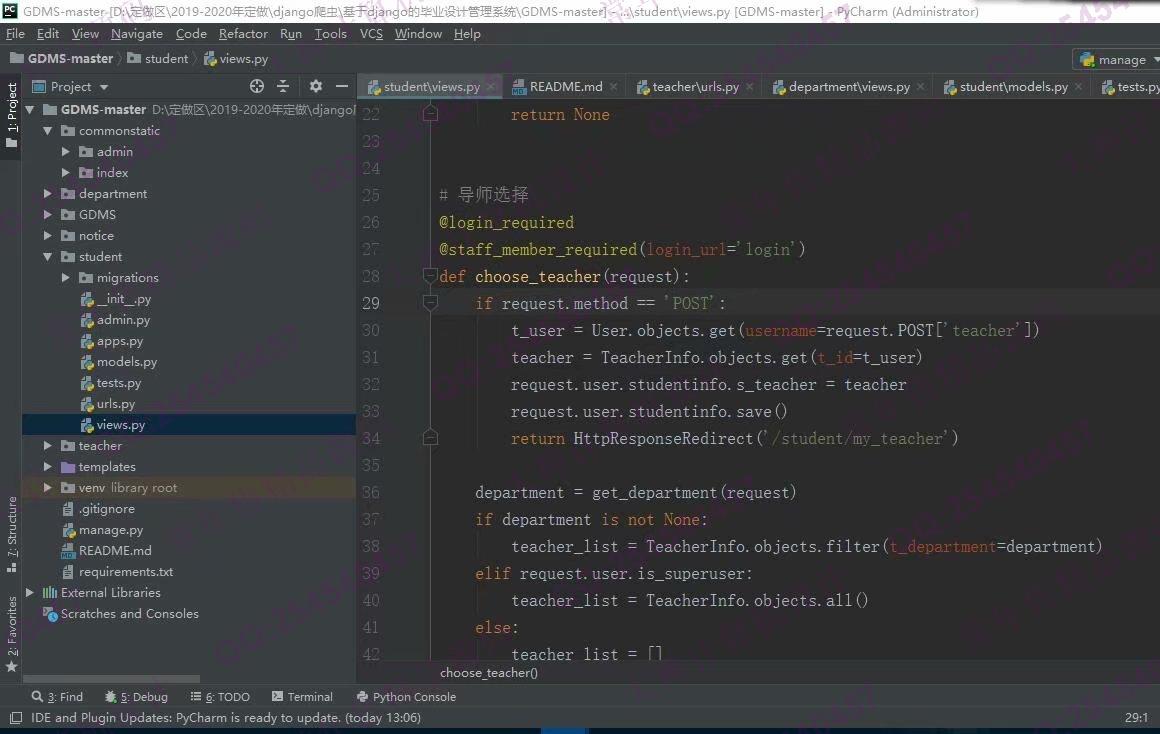
Task: Expand the GDMS folder
Action: click(x=47, y=215)
